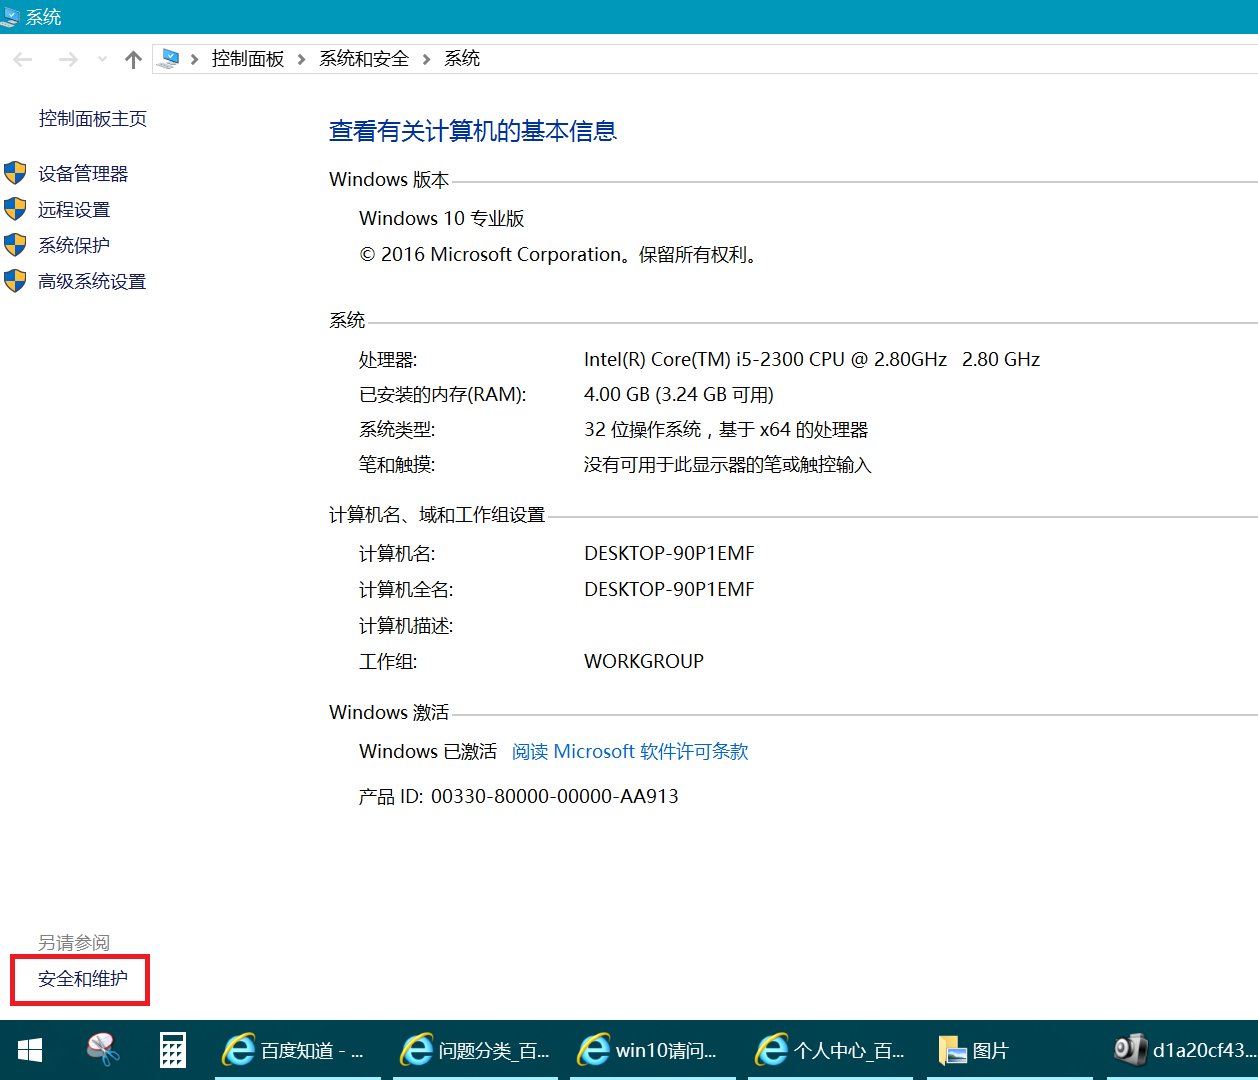Click the computer icon in the address bar
The width and height of the screenshot is (1258, 1080).
pos(169,58)
